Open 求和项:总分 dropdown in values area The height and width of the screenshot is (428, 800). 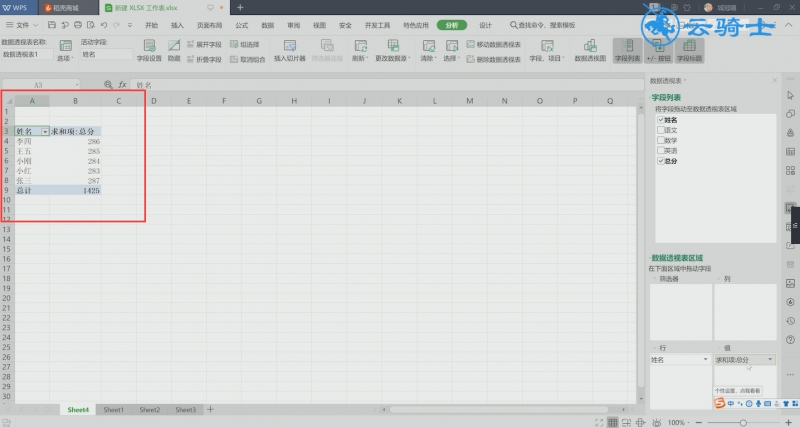click(770, 360)
